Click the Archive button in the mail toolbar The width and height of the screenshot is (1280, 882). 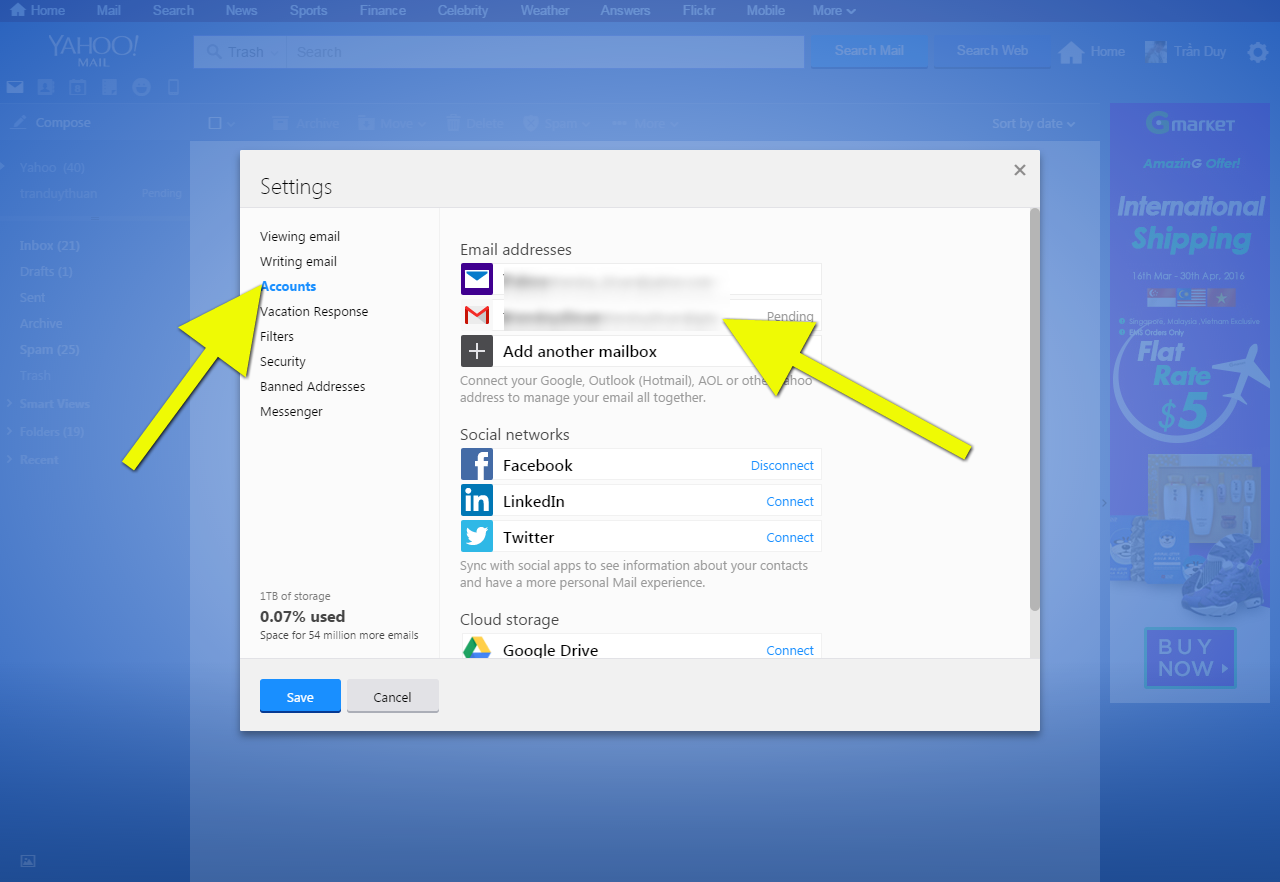pyautogui.click(x=306, y=123)
